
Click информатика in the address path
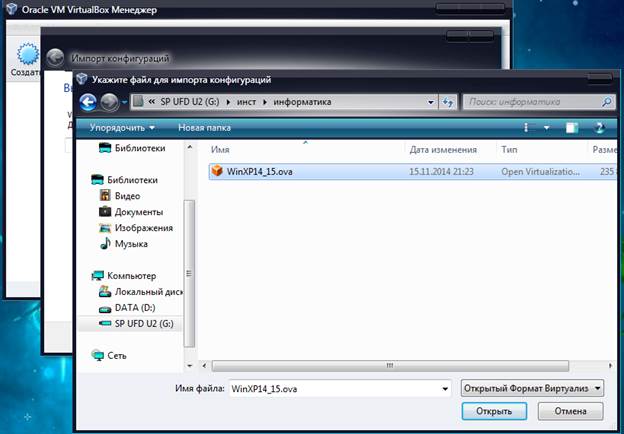click(302, 102)
